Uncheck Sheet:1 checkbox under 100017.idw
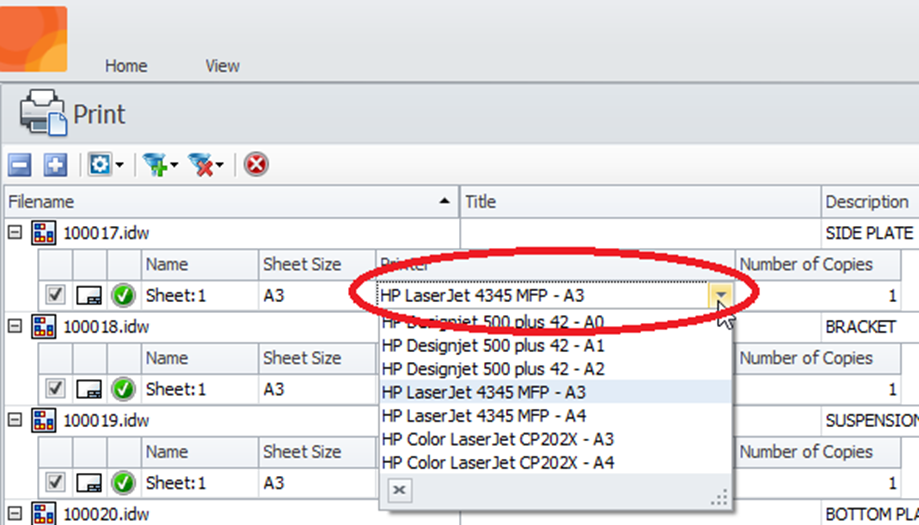The height and width of the screenshot is (525, 919). point(55,295)
